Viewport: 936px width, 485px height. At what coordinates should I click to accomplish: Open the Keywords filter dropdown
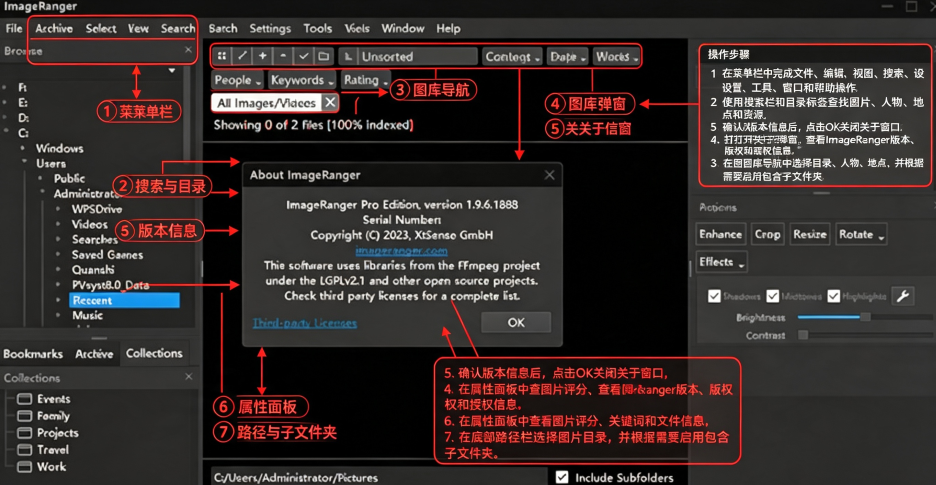[302, 80]
